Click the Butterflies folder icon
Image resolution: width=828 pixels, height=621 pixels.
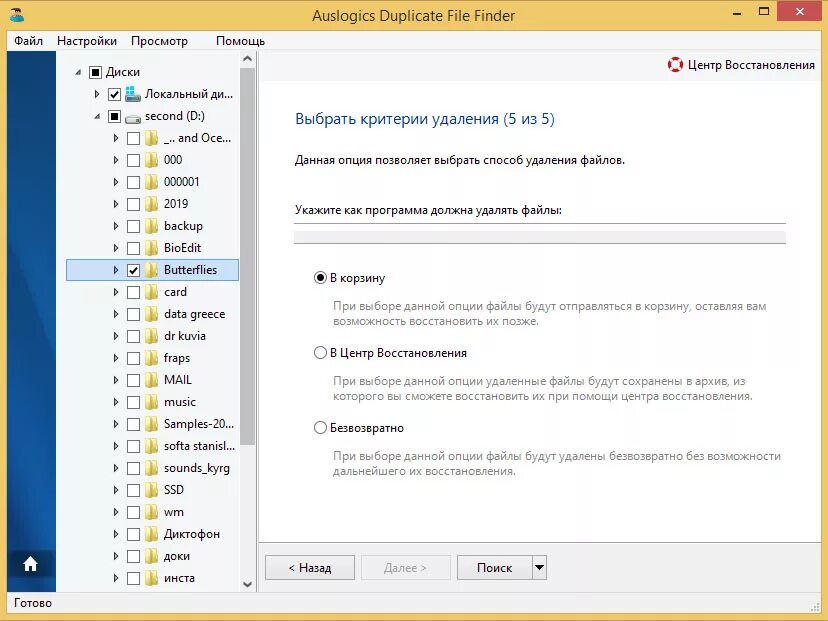pos(151,270)
